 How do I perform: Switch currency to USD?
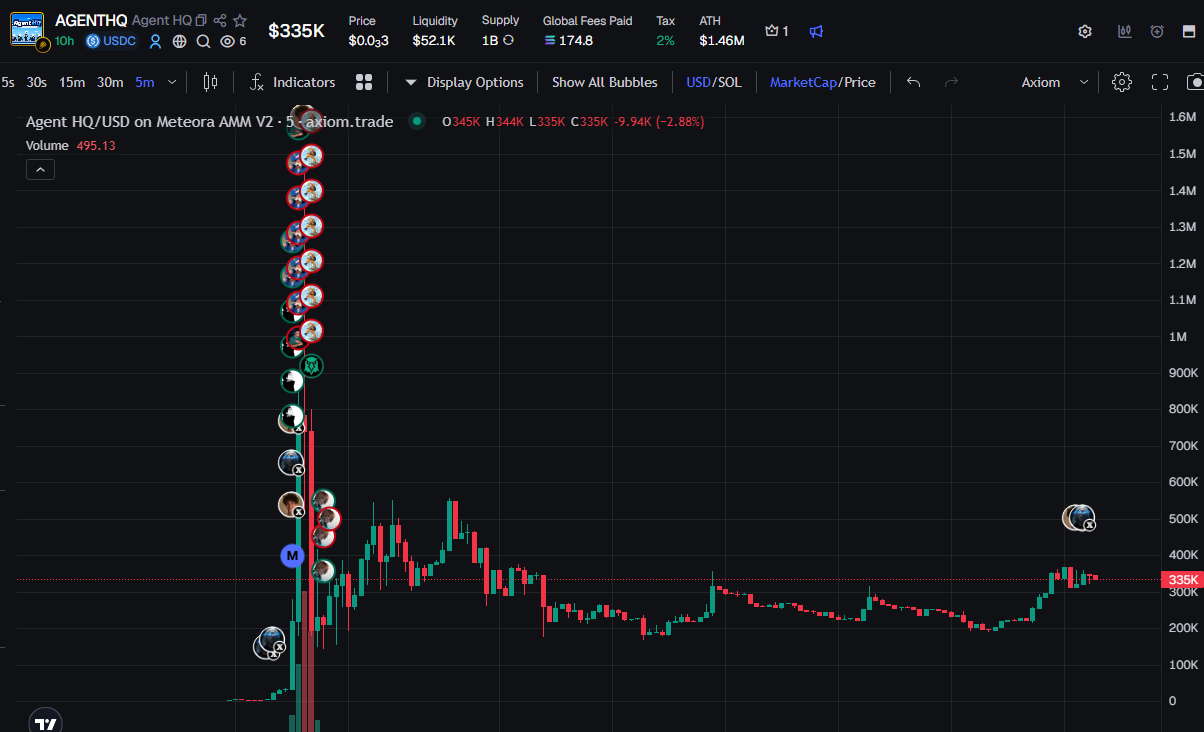point(698,82)
